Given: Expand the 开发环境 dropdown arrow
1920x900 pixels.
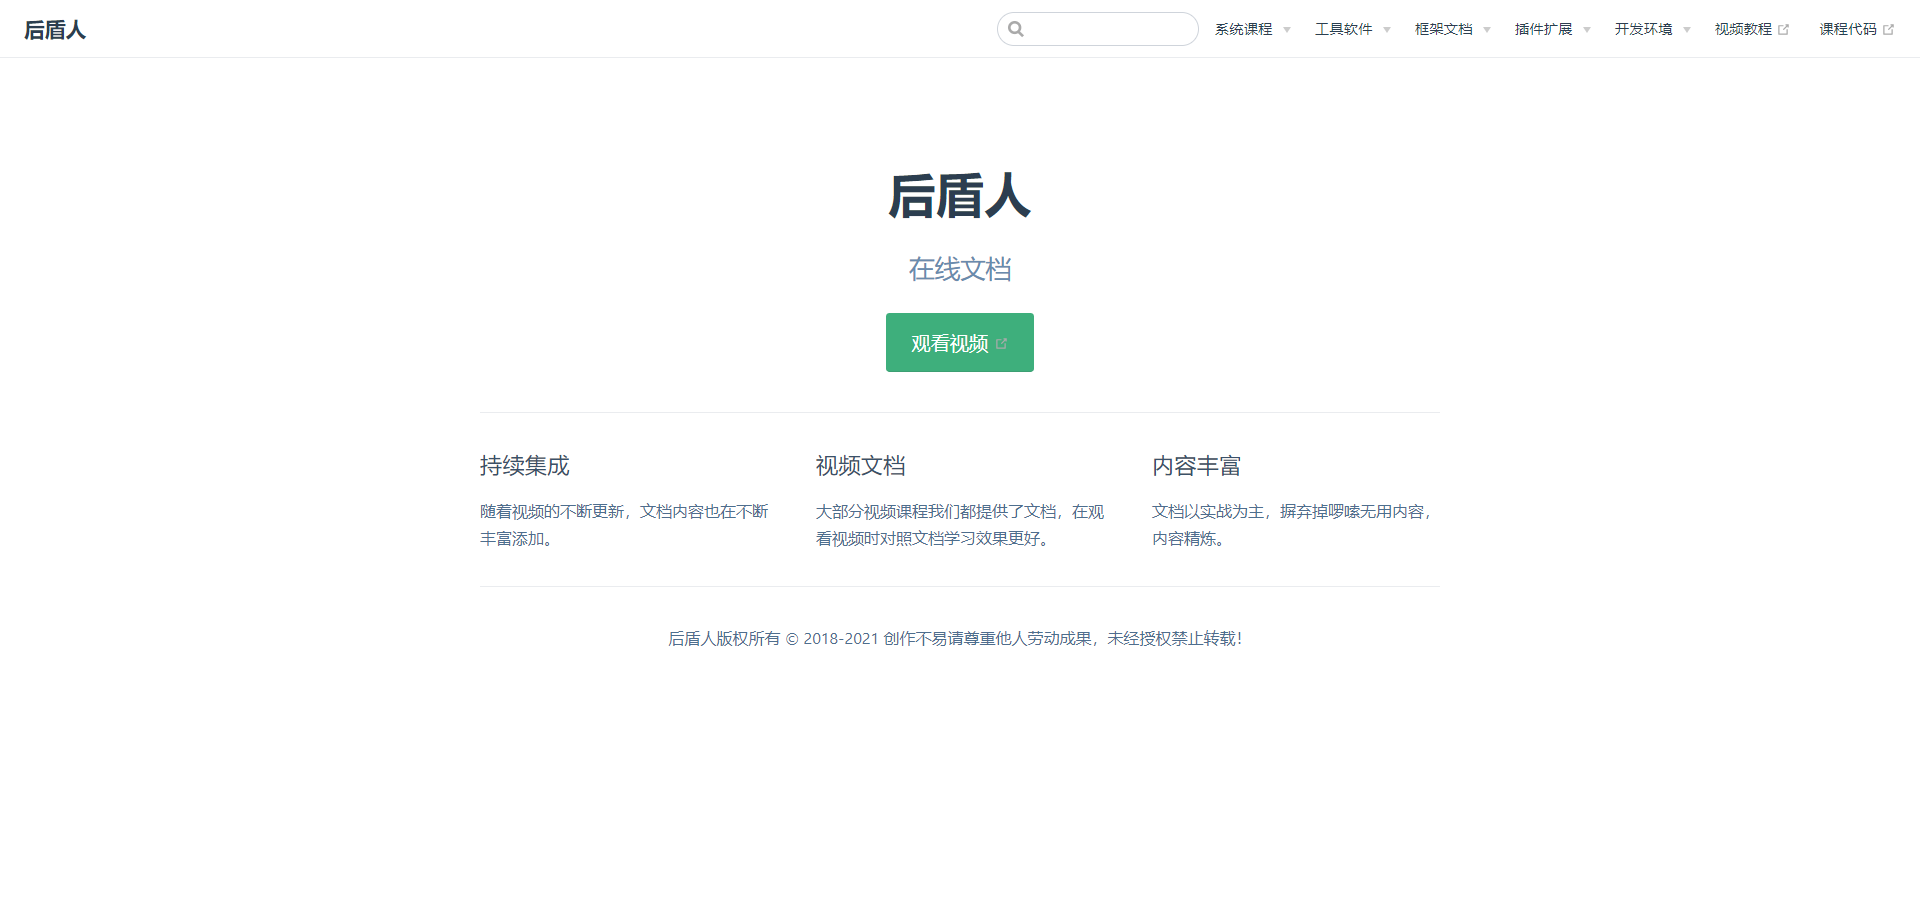Looking at the screenshot, I should click(1687, 30).
